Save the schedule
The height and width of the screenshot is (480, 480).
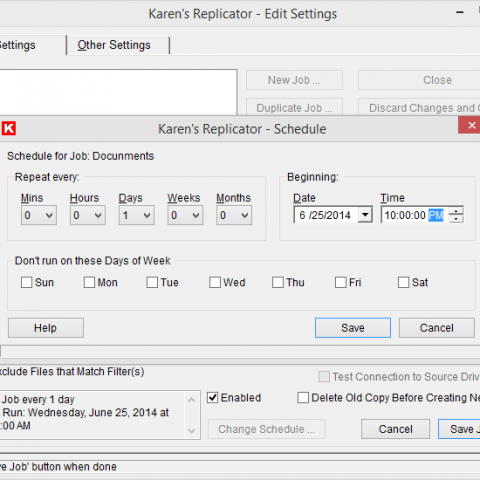(353, 328)
